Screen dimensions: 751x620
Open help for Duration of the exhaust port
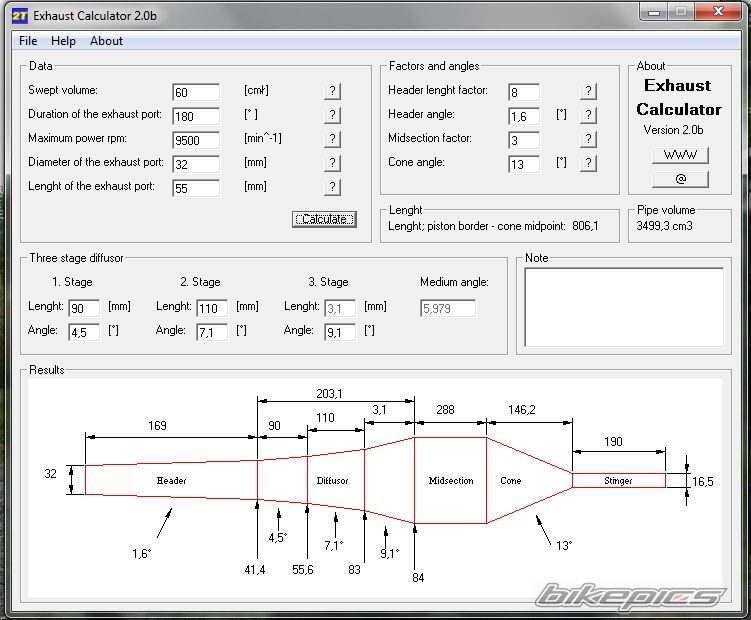click(332, 115)
